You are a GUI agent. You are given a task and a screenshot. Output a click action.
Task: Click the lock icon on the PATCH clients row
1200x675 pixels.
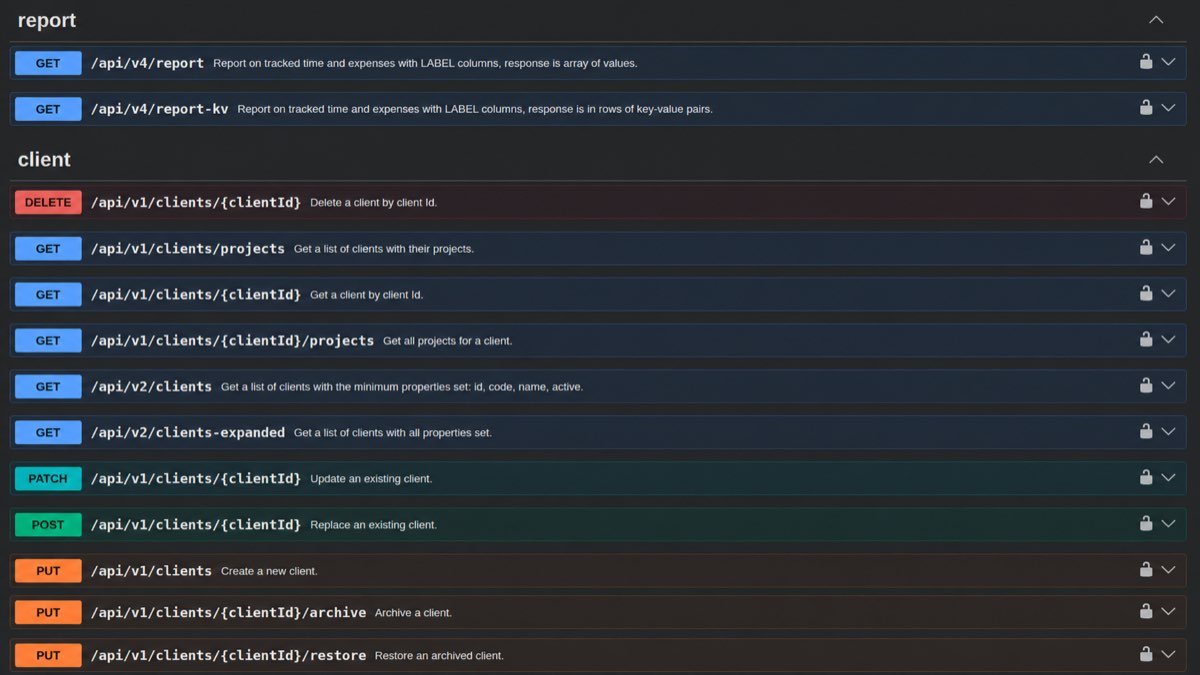click(1146, 477)
